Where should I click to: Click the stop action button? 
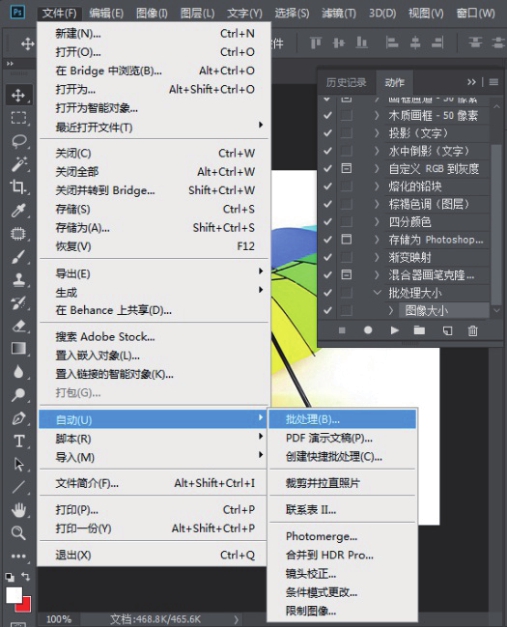tap(342, 330)
